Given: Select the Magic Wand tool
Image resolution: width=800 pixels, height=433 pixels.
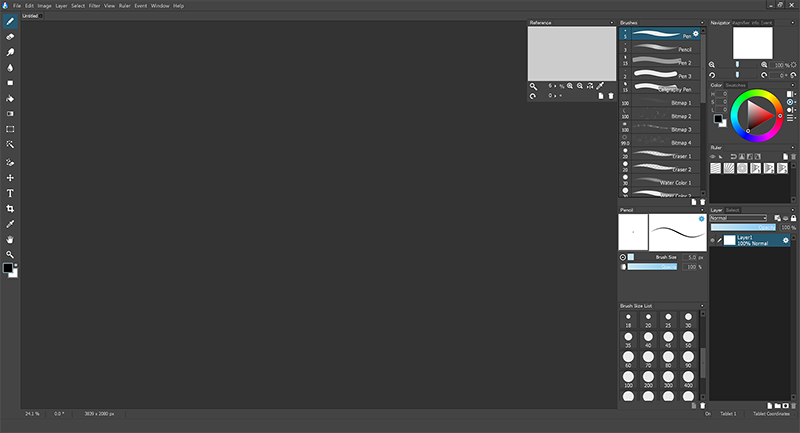Looking at the screenshot, I should pos(10,145).
